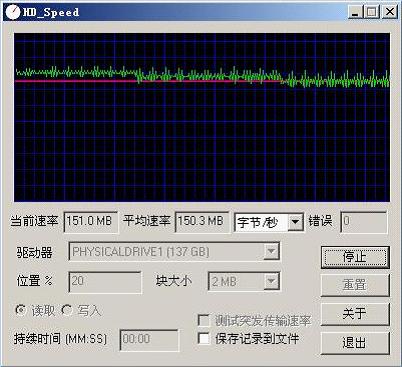Viewport: 402px width, 367px height.
Task: Close the HD_Speed window
Action: coord(390,12)
